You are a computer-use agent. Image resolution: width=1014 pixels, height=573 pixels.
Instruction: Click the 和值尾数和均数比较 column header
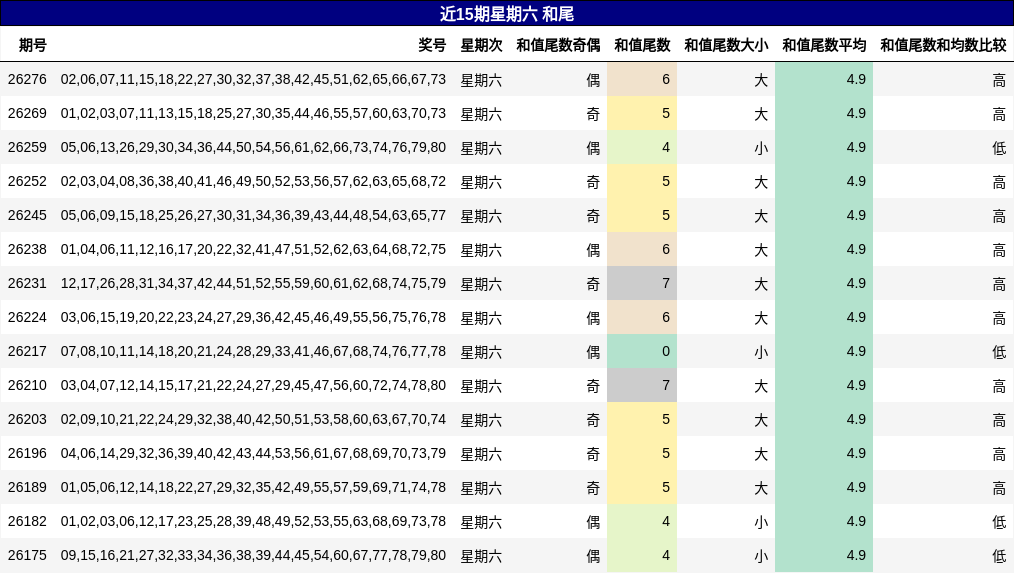[944, 45]
